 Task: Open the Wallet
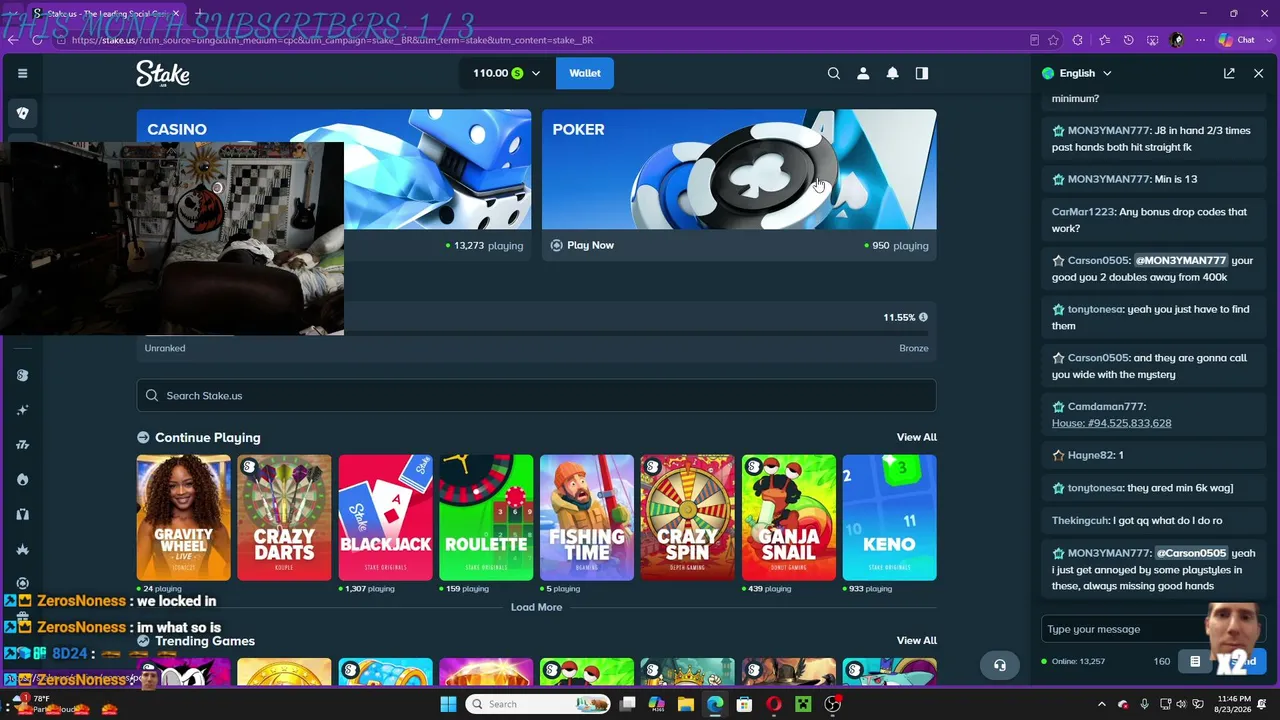(585, 73)
